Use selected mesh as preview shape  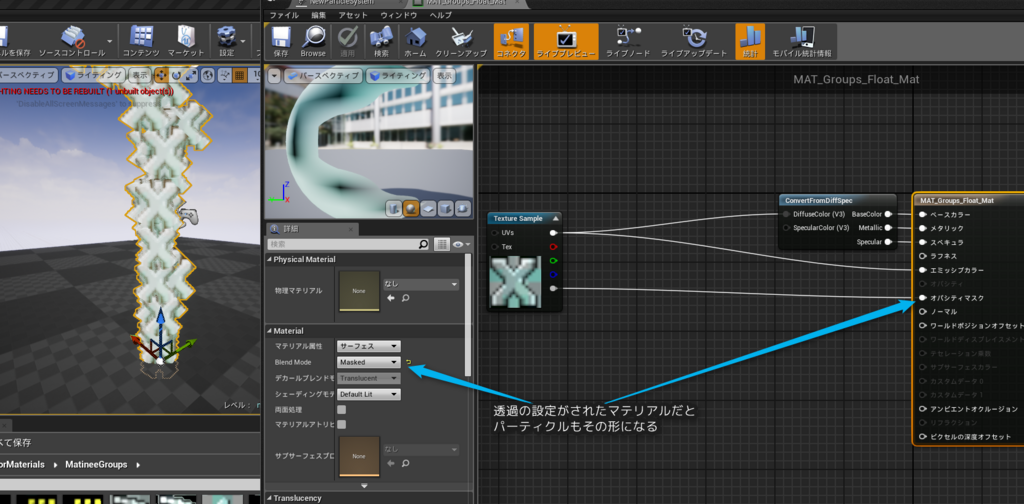[x=462, y=208]
